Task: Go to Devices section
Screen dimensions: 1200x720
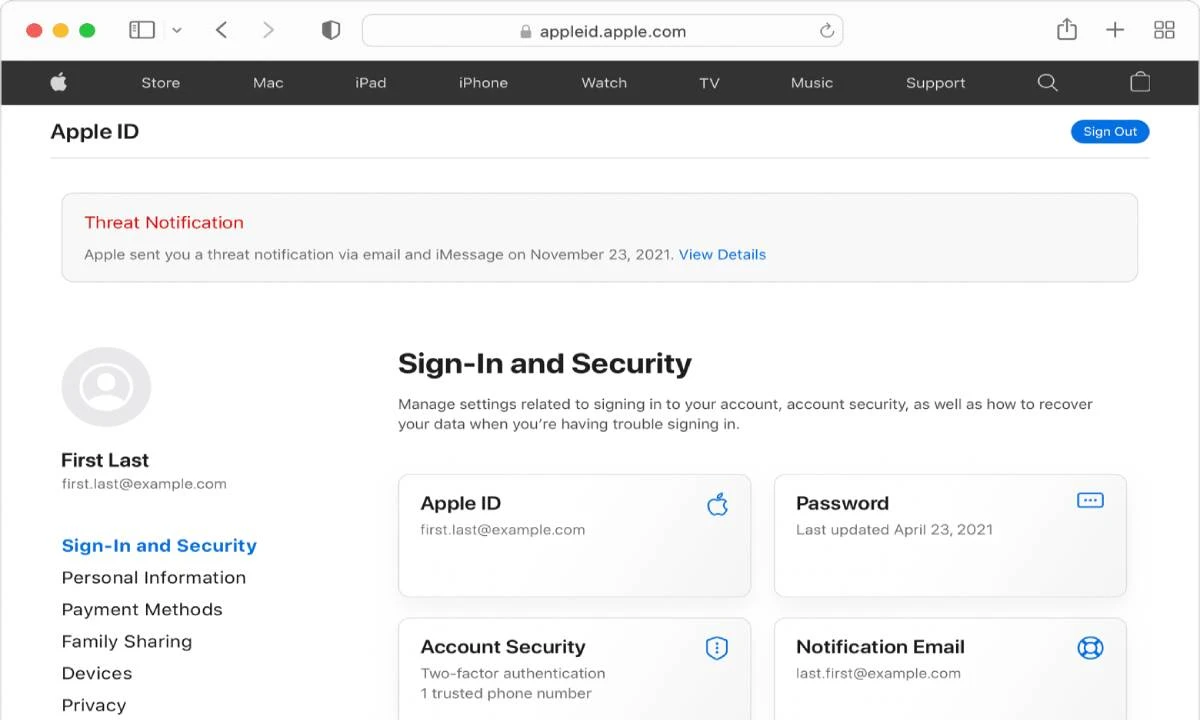Action: (x=97, y=673)
